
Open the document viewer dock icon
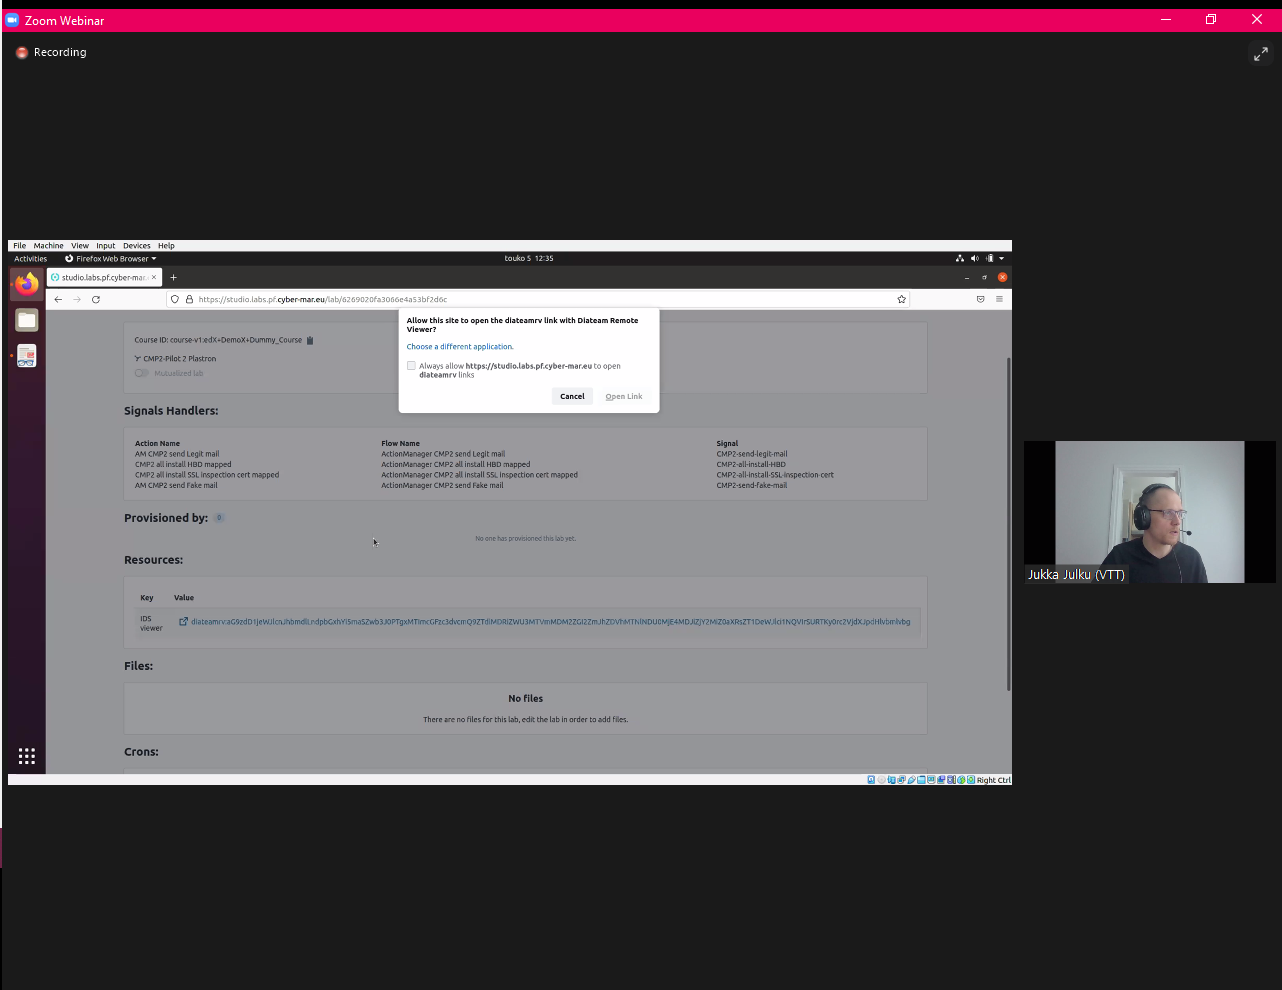click(x=27, y=356)
